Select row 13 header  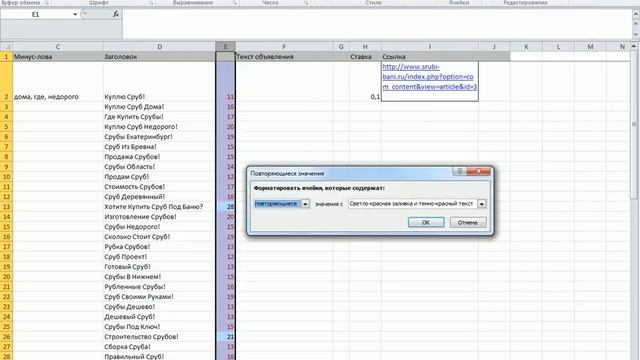6,207
